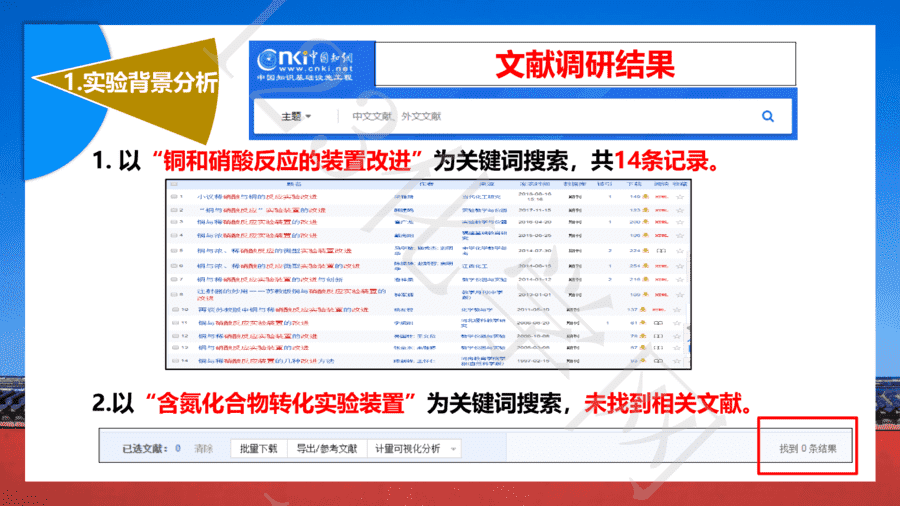Image resolution: width=900 pixels, height=506 pixels.
Task: Tick the checkbox for result 4
Action: (174, 236)
